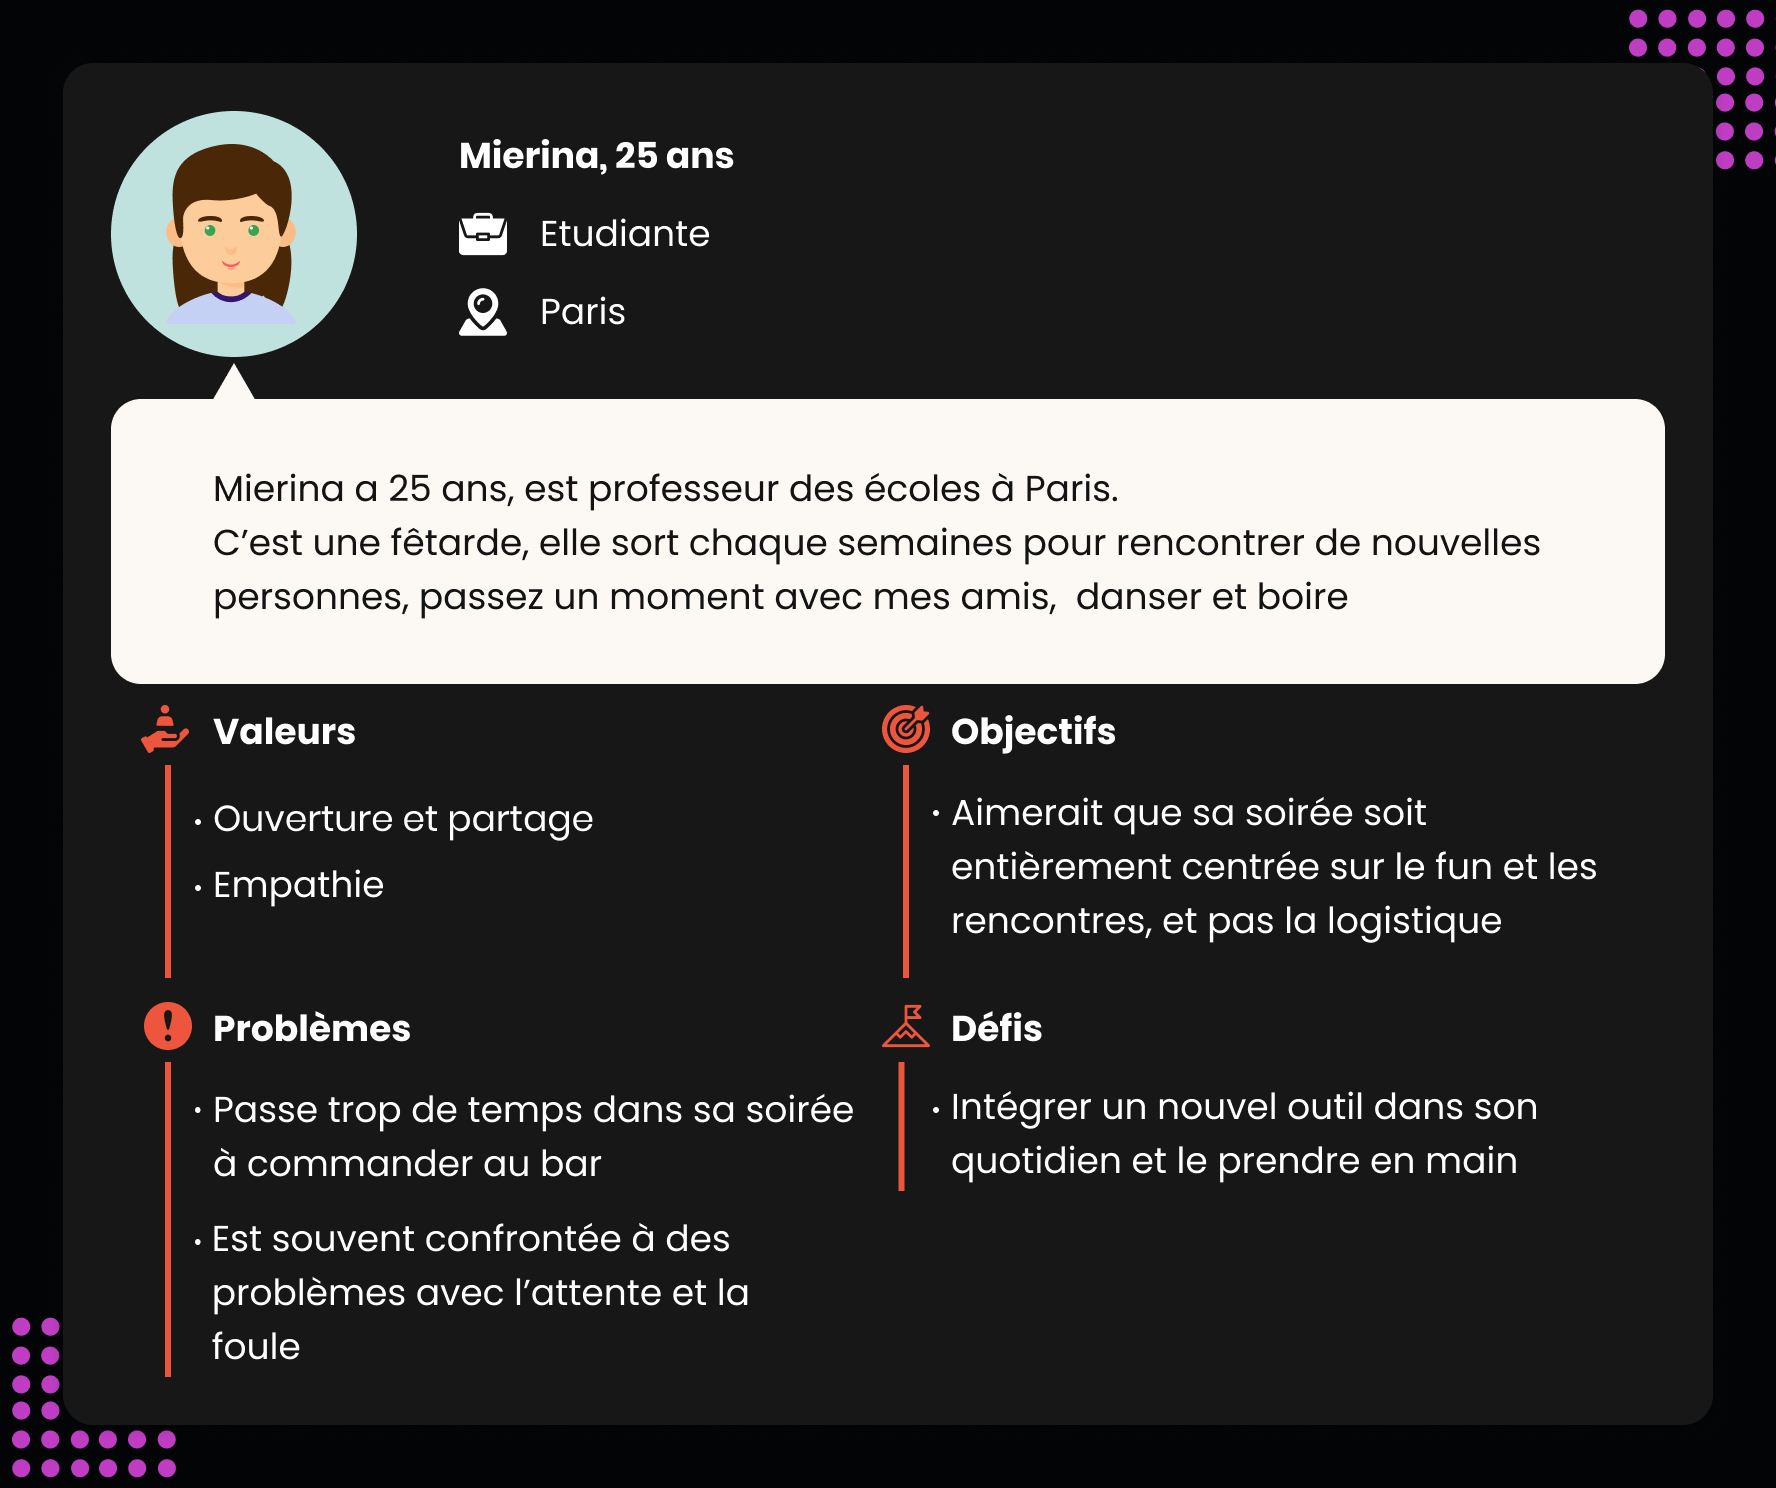Click the "Objectifs" section heading
The image size is (1776, 1488).
coord(1033,731)
